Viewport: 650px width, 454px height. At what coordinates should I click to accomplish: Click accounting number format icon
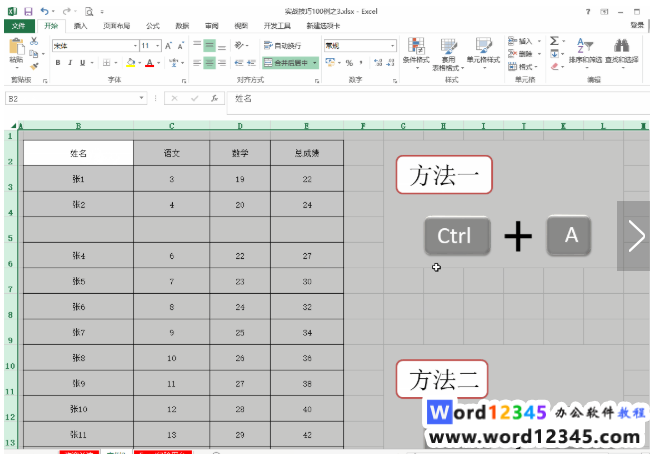pos(330,63)
